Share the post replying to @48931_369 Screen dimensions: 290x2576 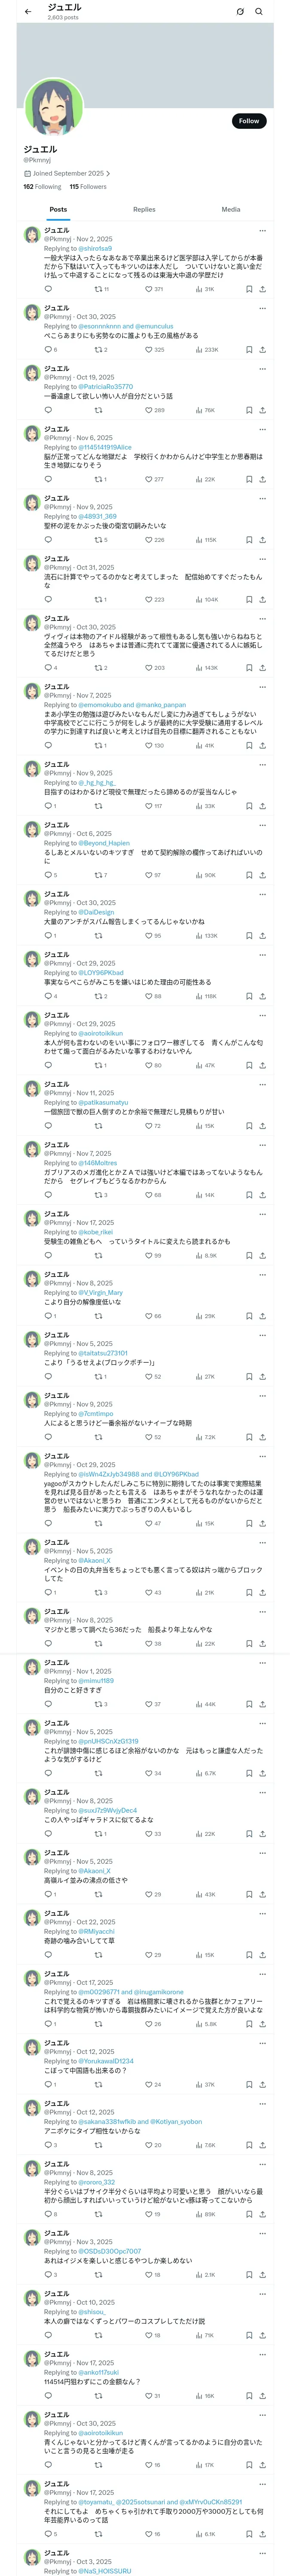[x=262, y=540]
